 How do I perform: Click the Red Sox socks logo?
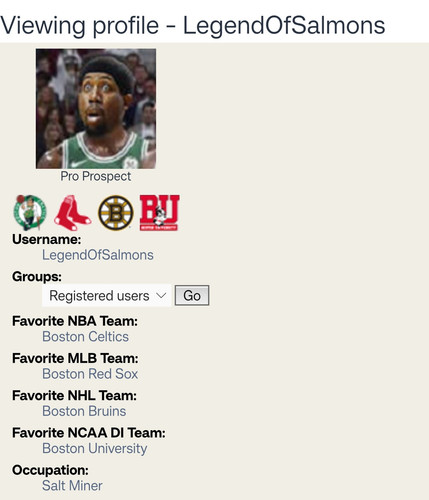pos(72,213)
